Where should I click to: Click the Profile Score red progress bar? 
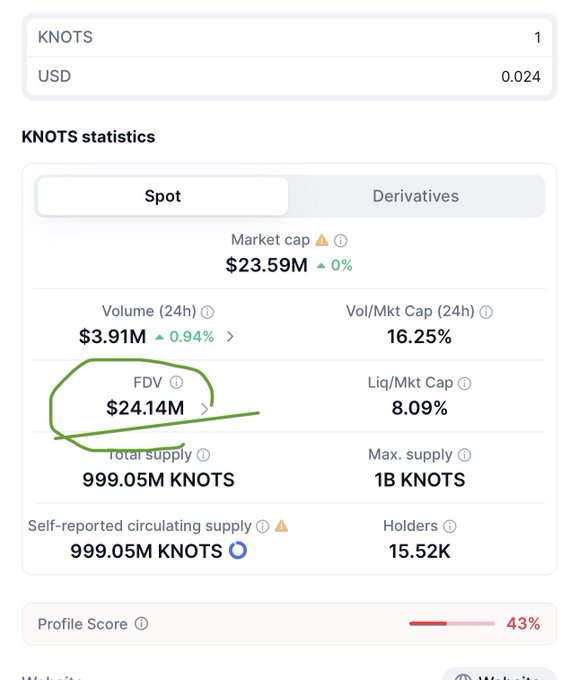452,624
